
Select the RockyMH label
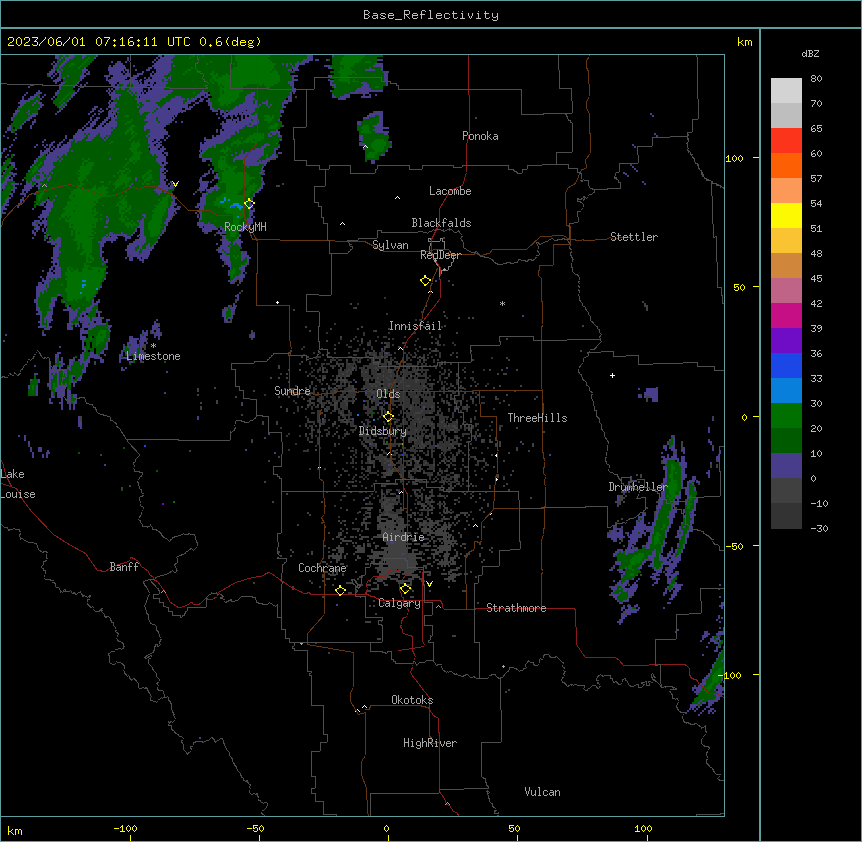pos(245,227)
